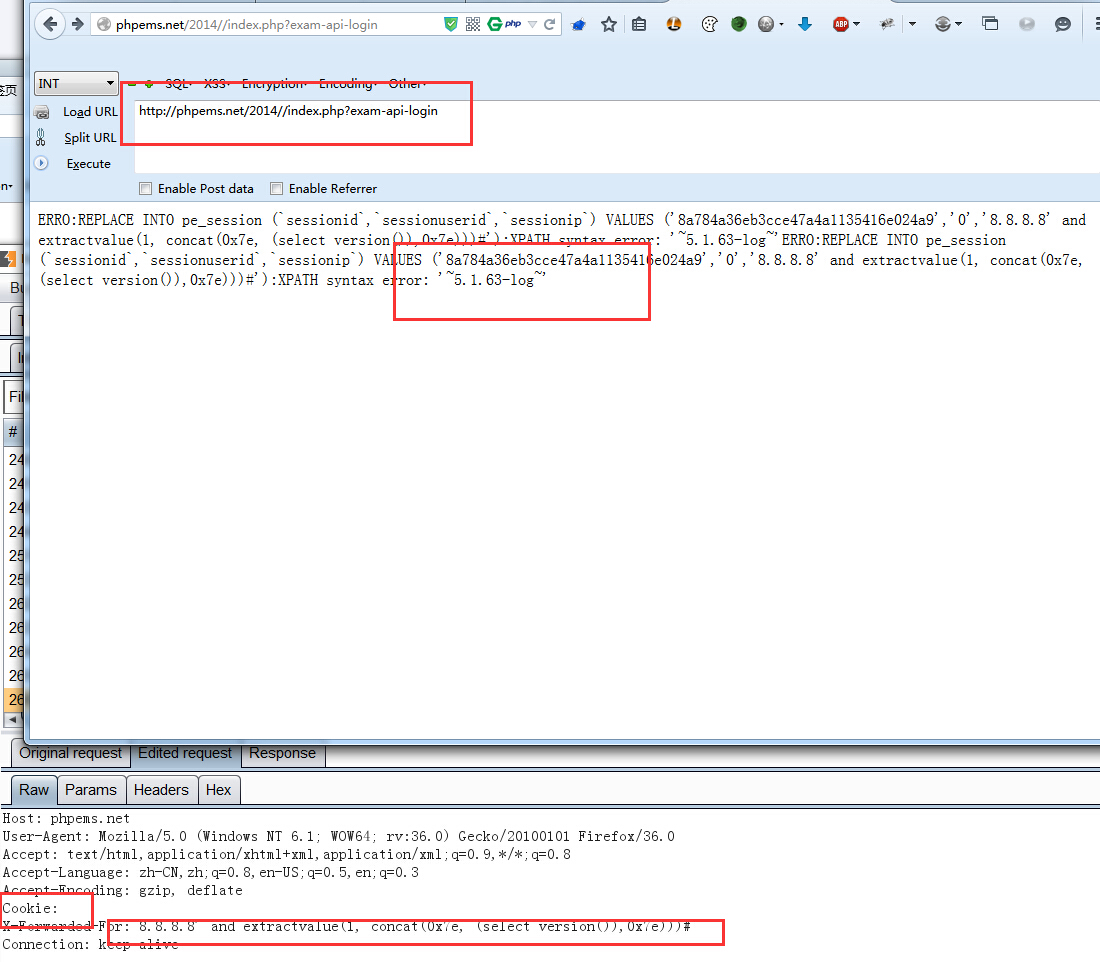Select the Headers view tab
The height and width of the screenshot is (962, 1100).
pos(161,790)
